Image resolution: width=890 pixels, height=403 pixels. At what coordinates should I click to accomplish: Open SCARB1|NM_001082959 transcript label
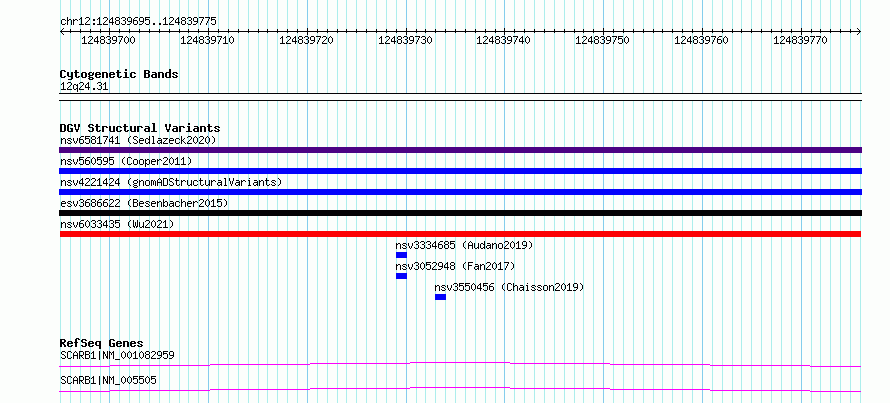click(x=117, y=355)
